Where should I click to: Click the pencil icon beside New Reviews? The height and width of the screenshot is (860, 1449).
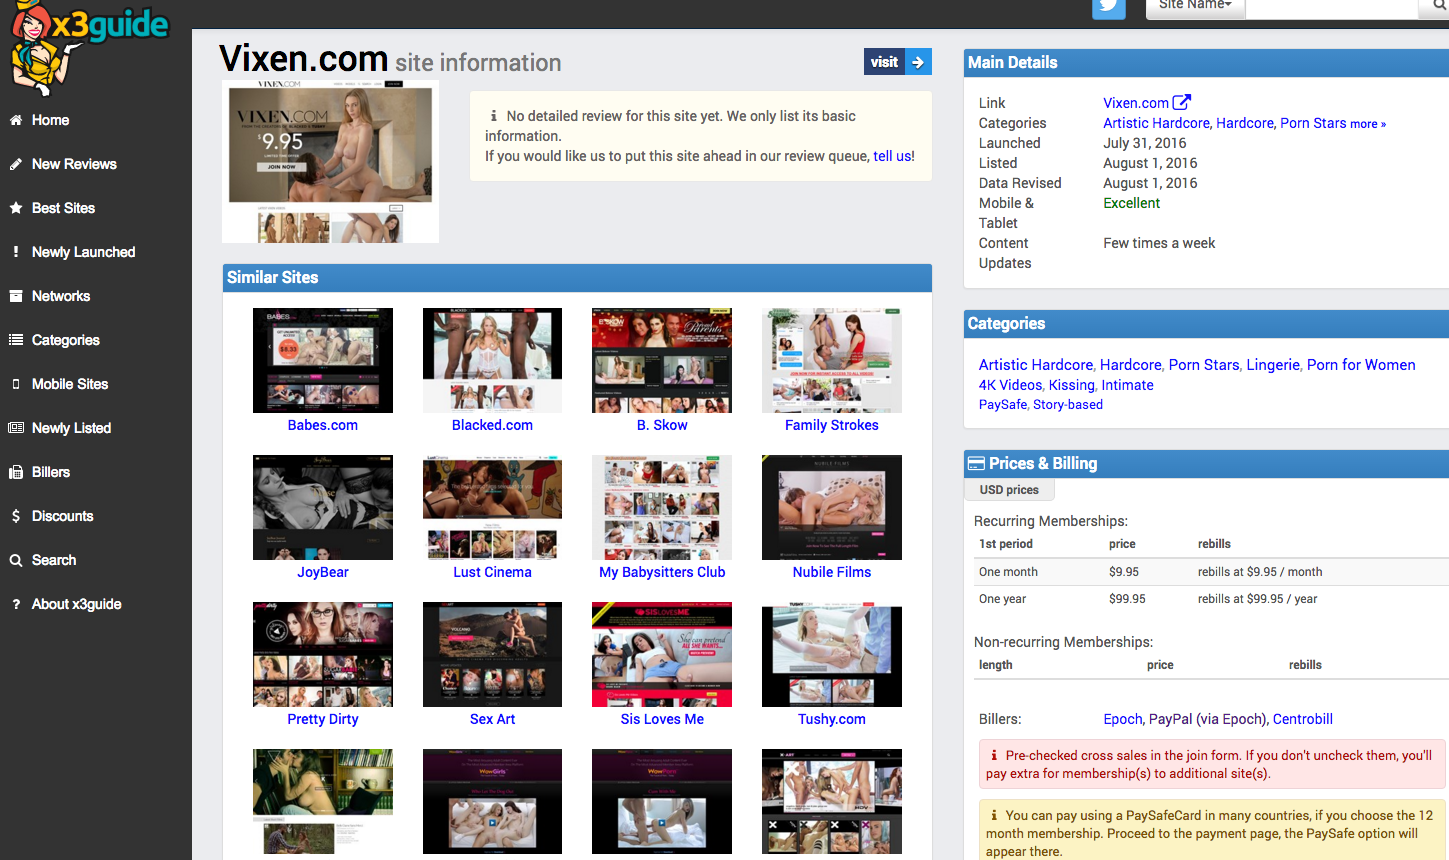pos(16,164)
